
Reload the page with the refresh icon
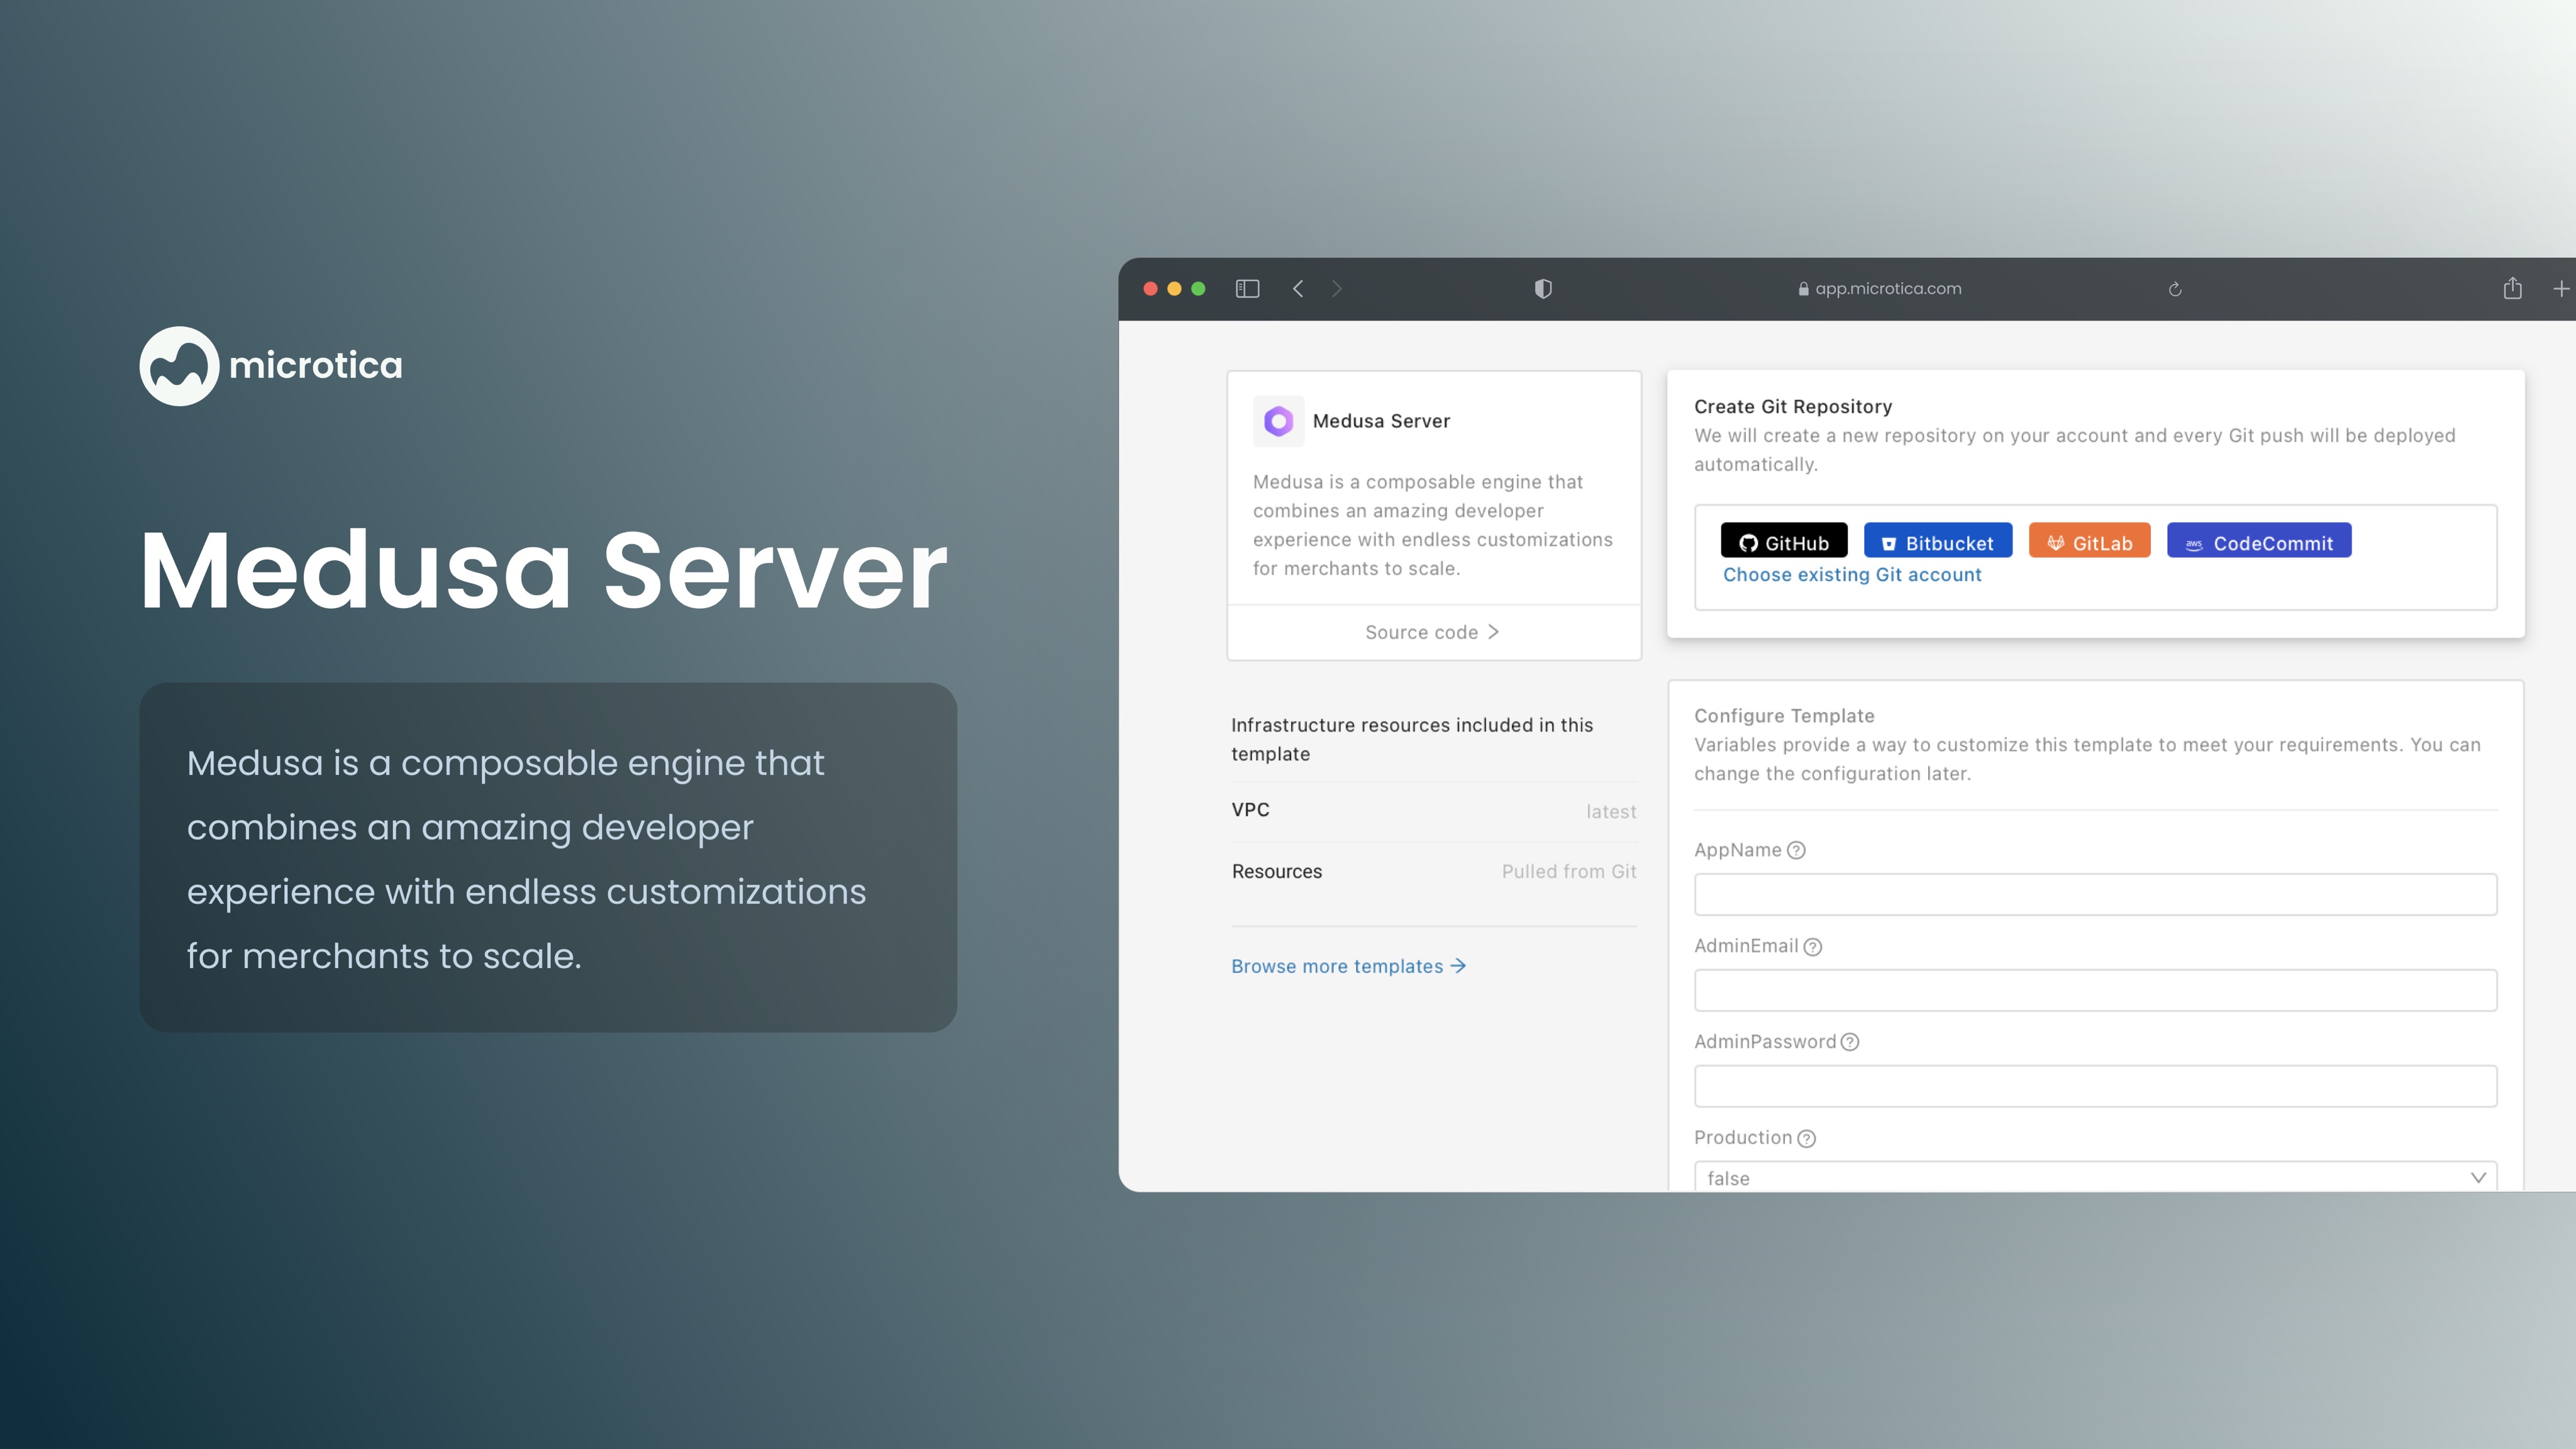coord(2175,290)
